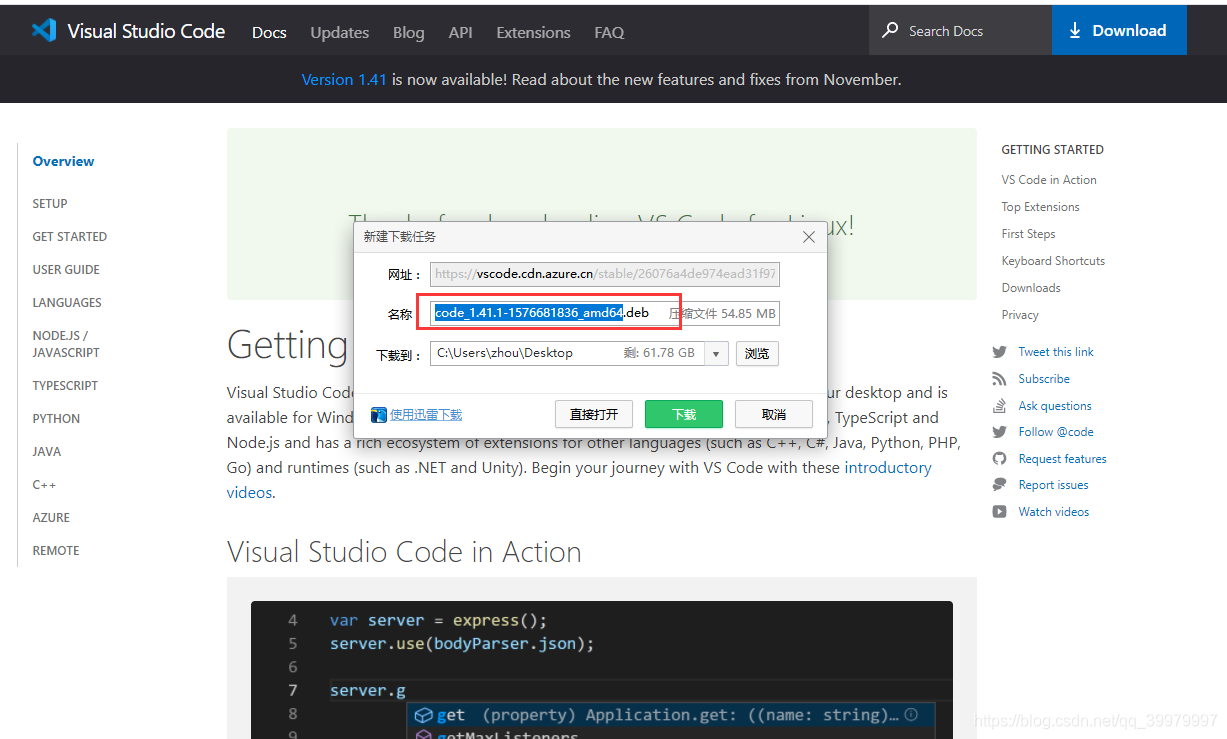This screenshot has width=1227, height=739.
Task: Click the Watch videos link
Action: tap(1054, 512)
